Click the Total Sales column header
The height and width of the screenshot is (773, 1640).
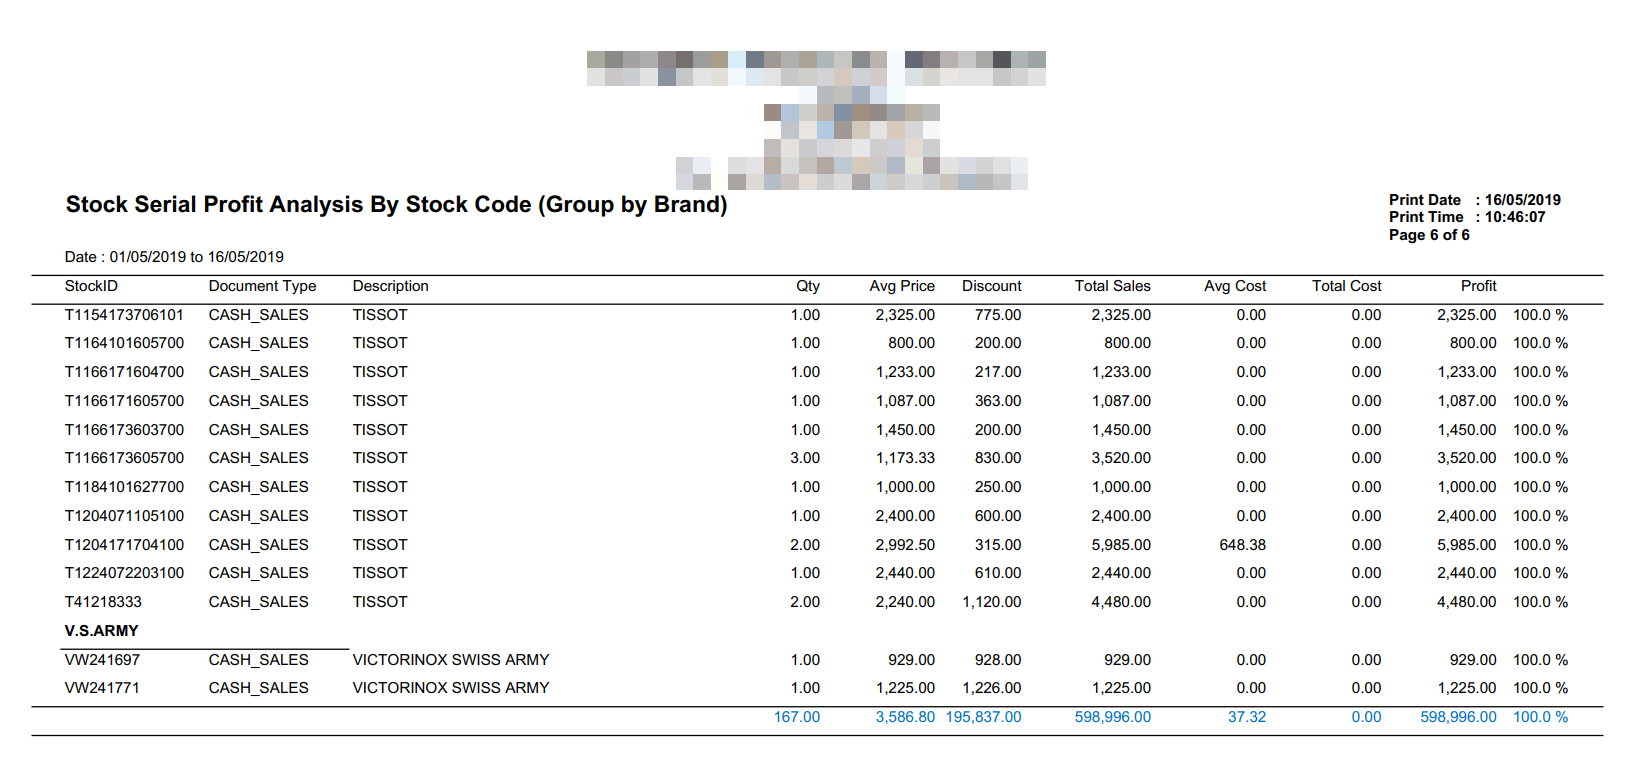tap(1113, 286)
